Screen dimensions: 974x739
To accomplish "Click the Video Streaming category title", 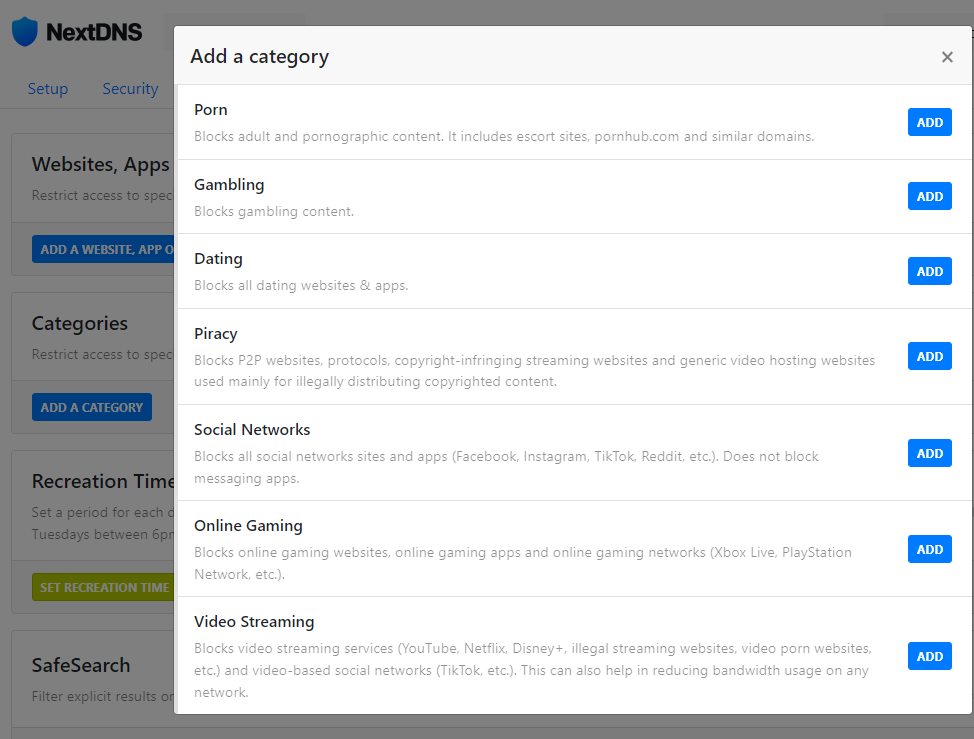I will point(254,622).
